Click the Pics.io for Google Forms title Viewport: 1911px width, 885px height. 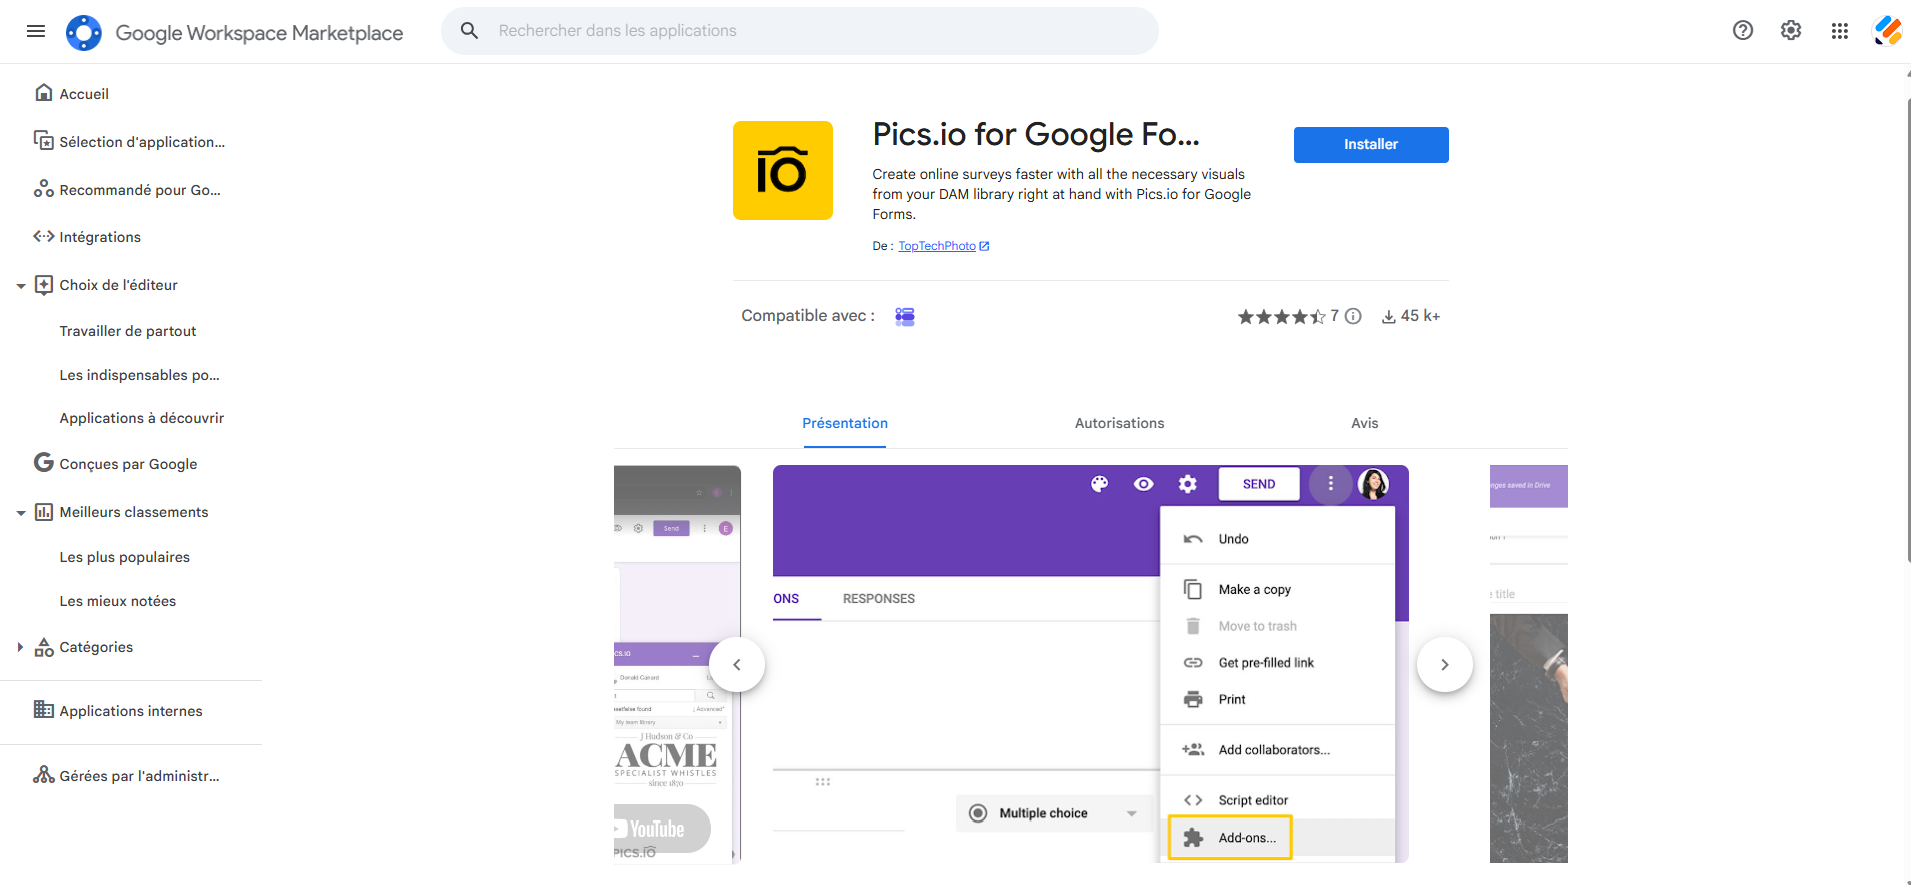pos(1036,134)
